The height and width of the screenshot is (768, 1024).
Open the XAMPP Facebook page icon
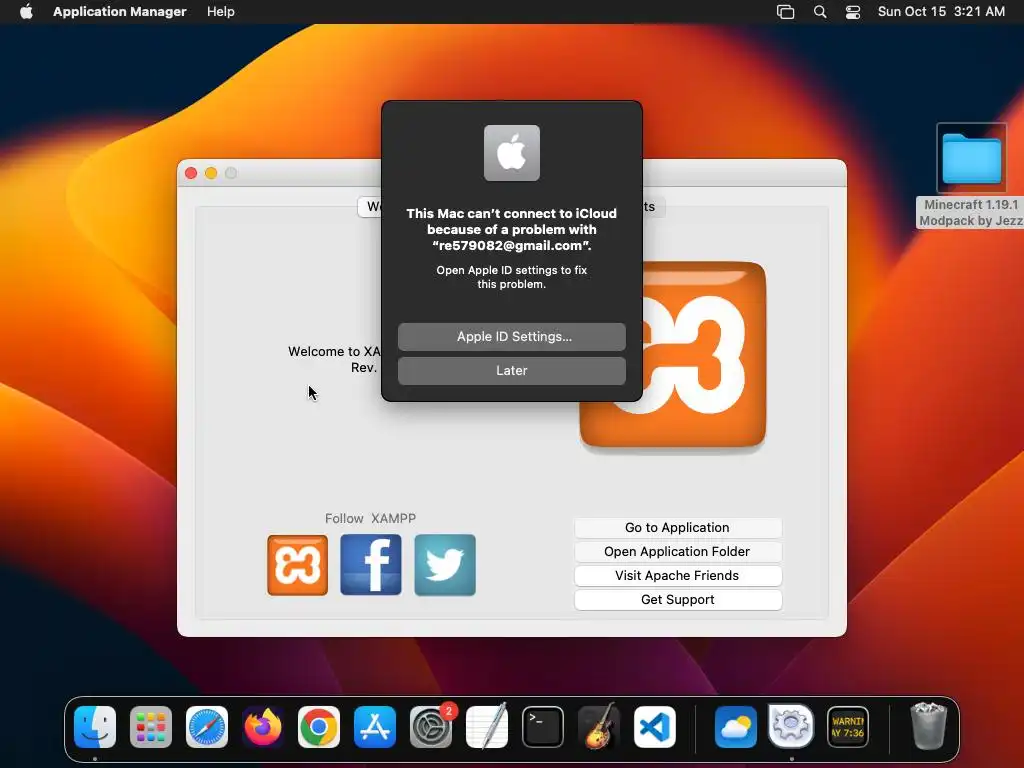(x=371, y=565)
